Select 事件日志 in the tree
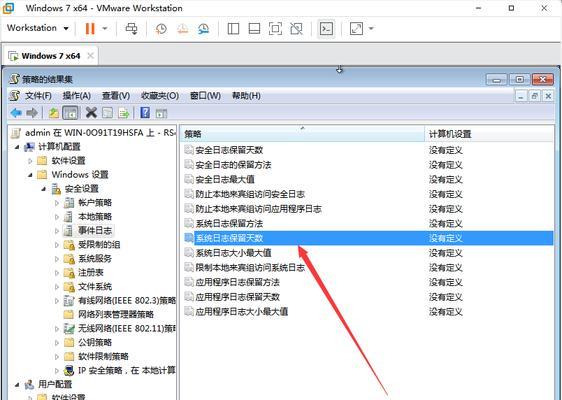 (95, 230)
